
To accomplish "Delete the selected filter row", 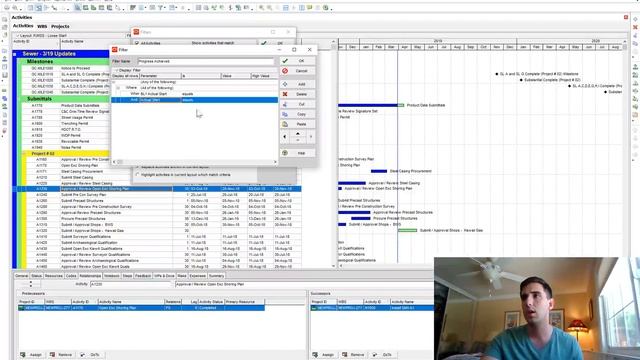I will click(x=297, y=94).
